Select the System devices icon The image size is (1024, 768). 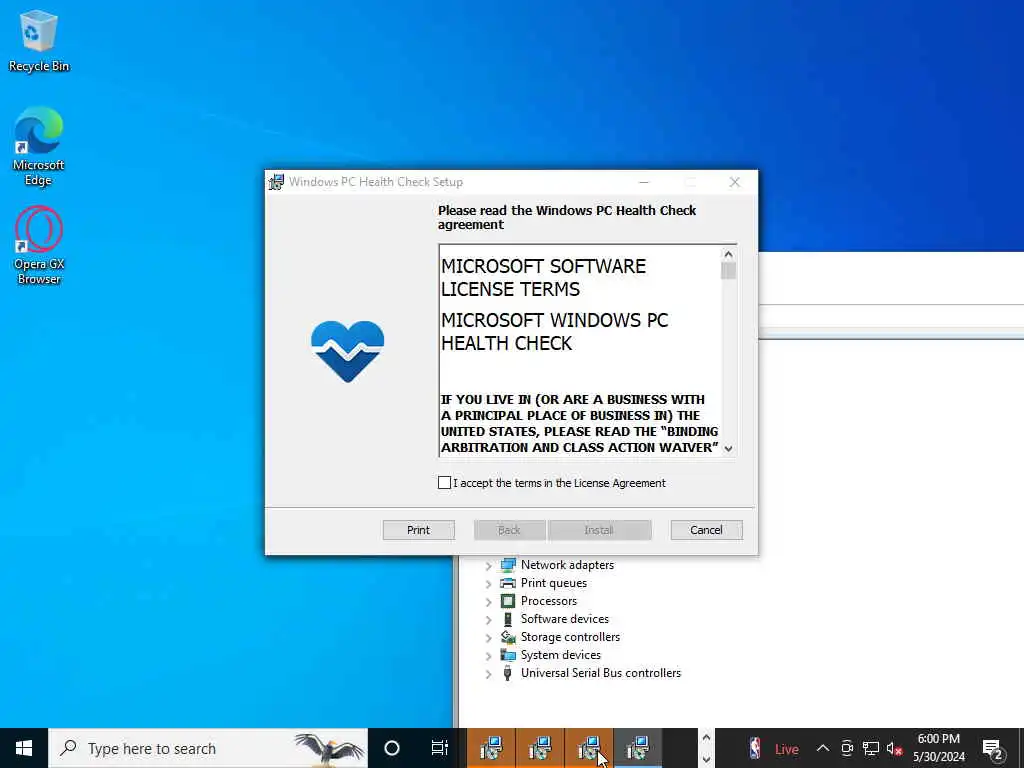coord(507,655)
